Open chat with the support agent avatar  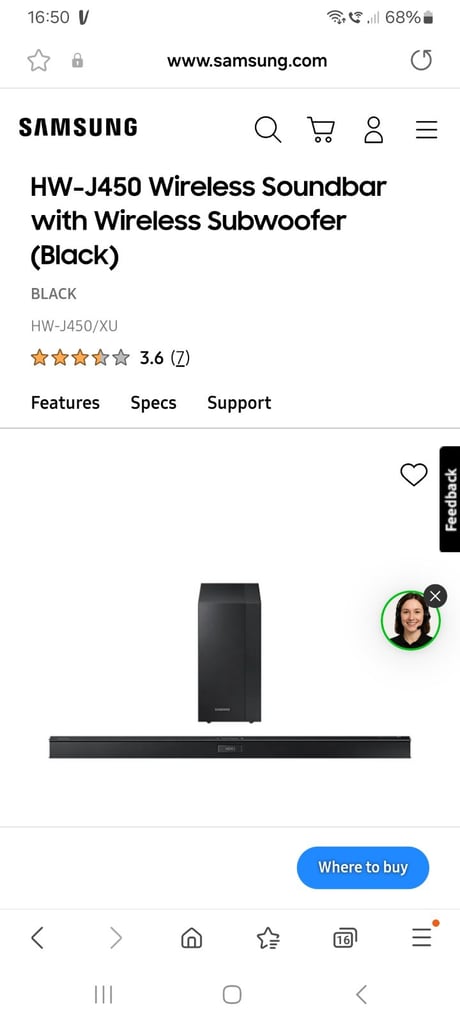coord(410,620)
